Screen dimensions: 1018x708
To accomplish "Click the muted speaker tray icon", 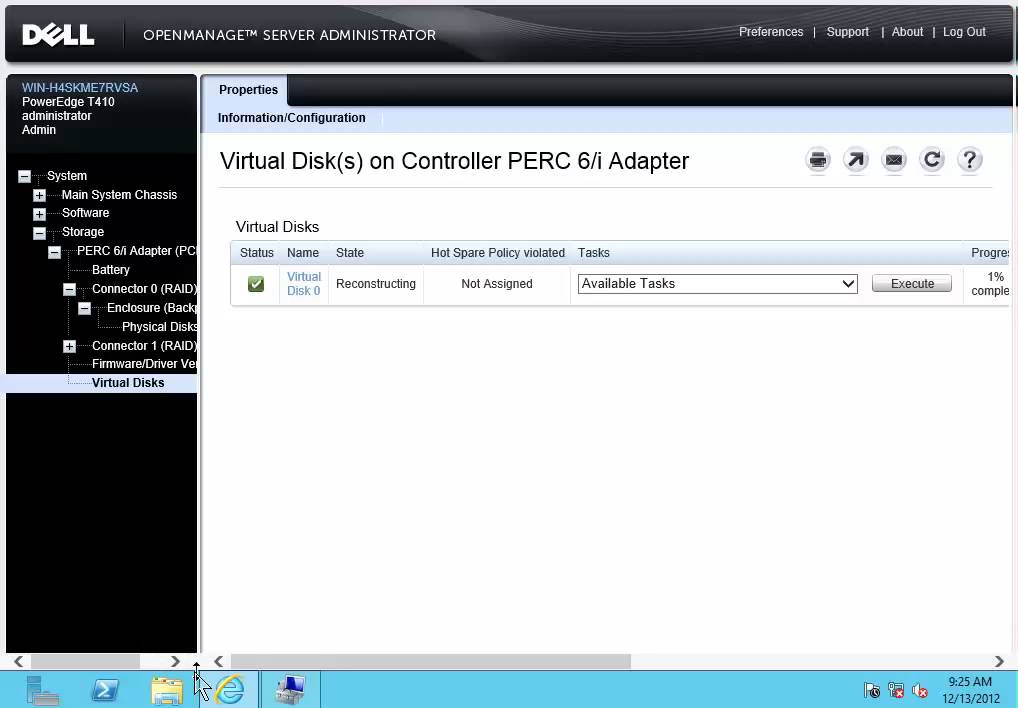I will click(919, 690).
